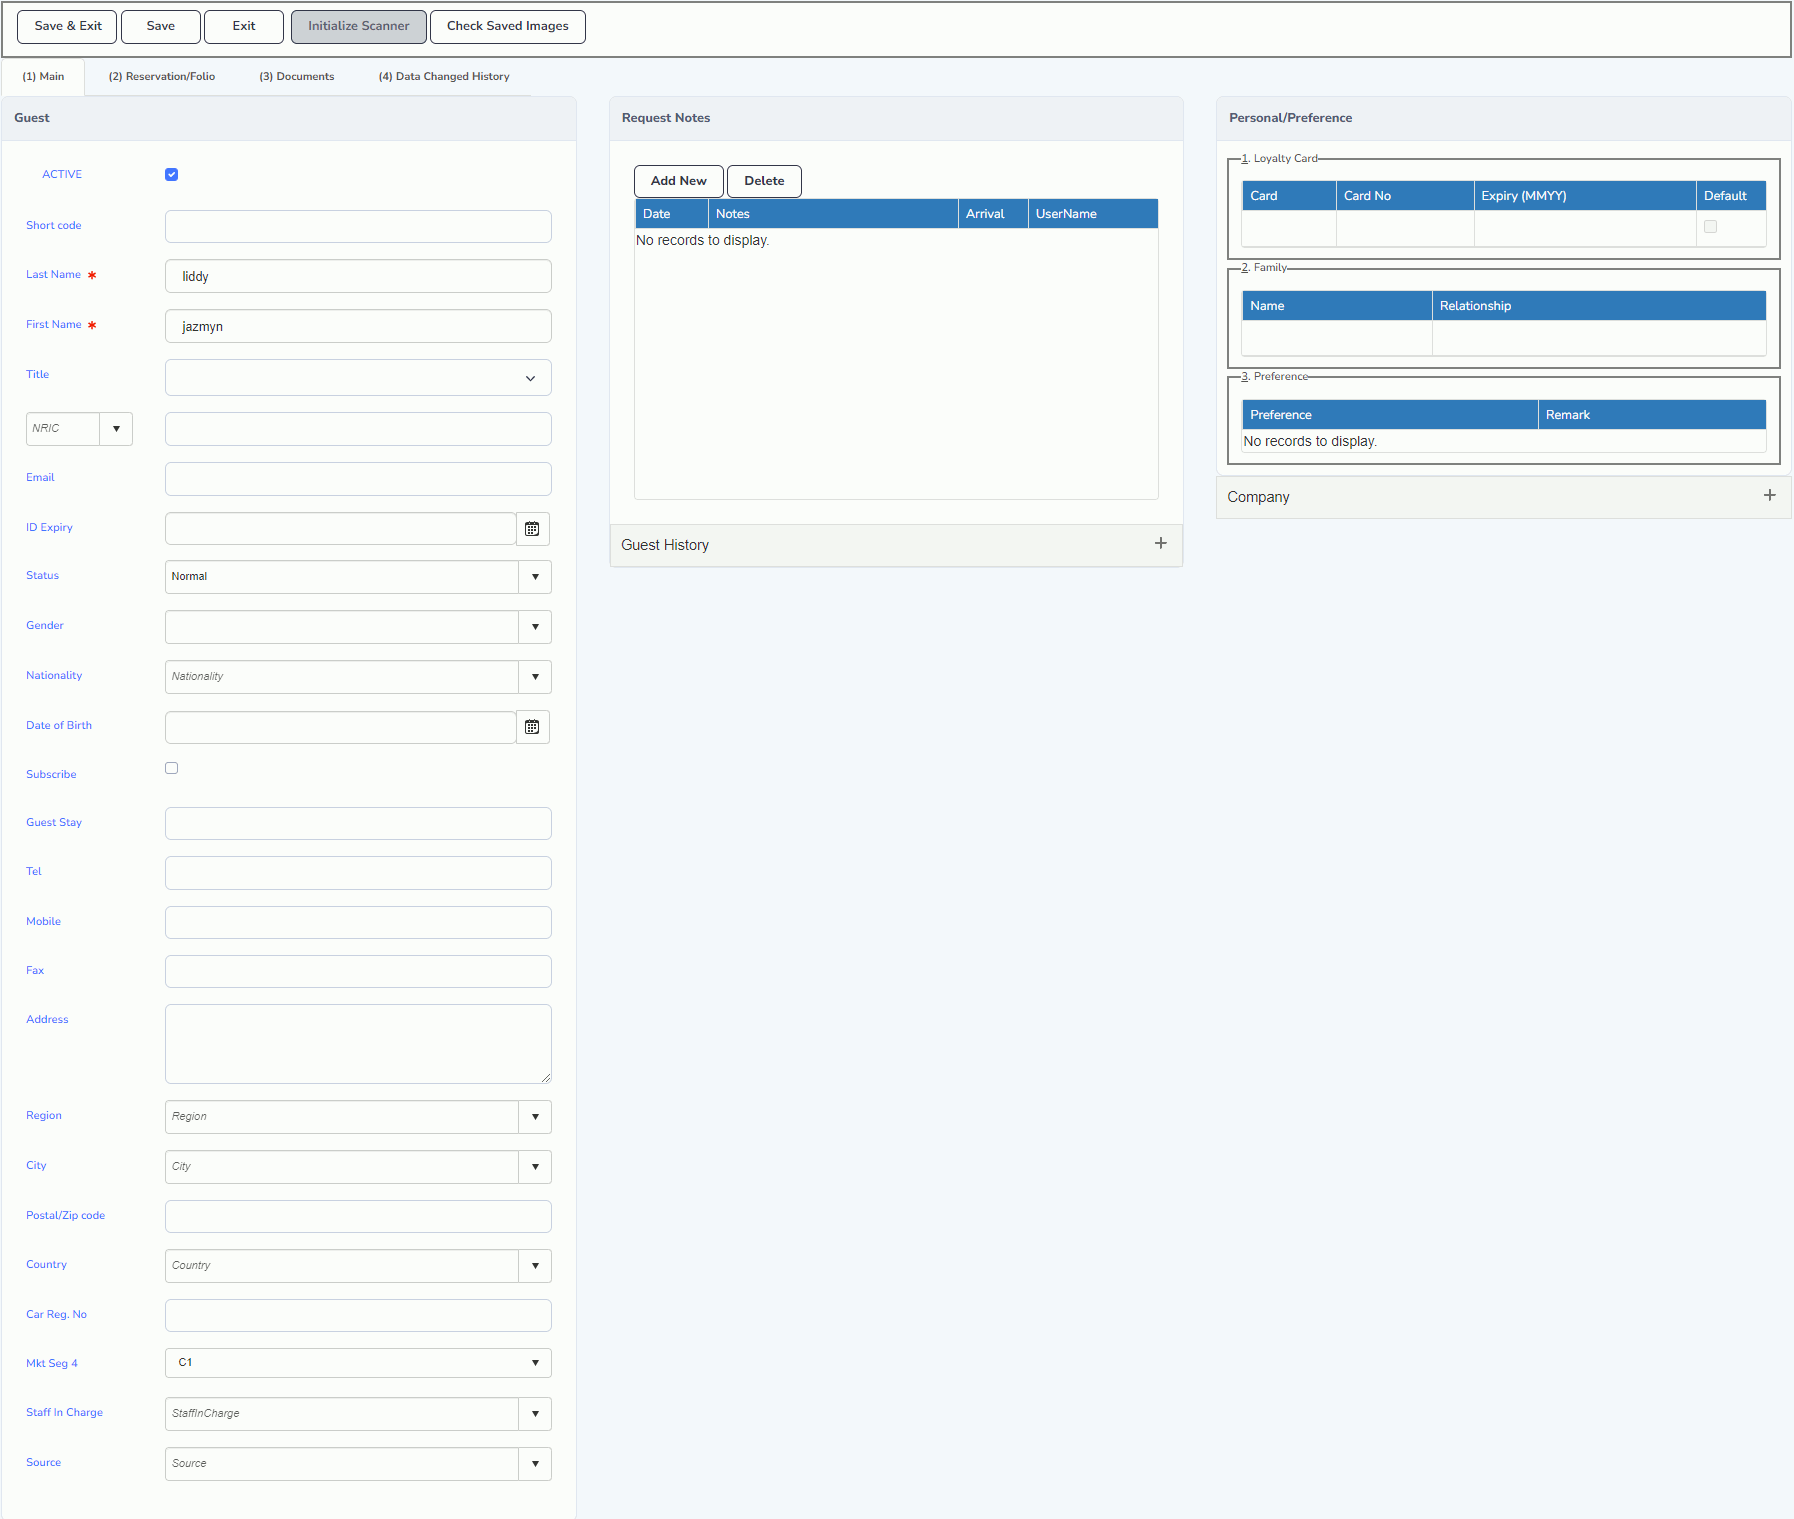Switch to the (1) Main tab
This screenshot has width=1794, height=1519.
[x=43, y=77]
